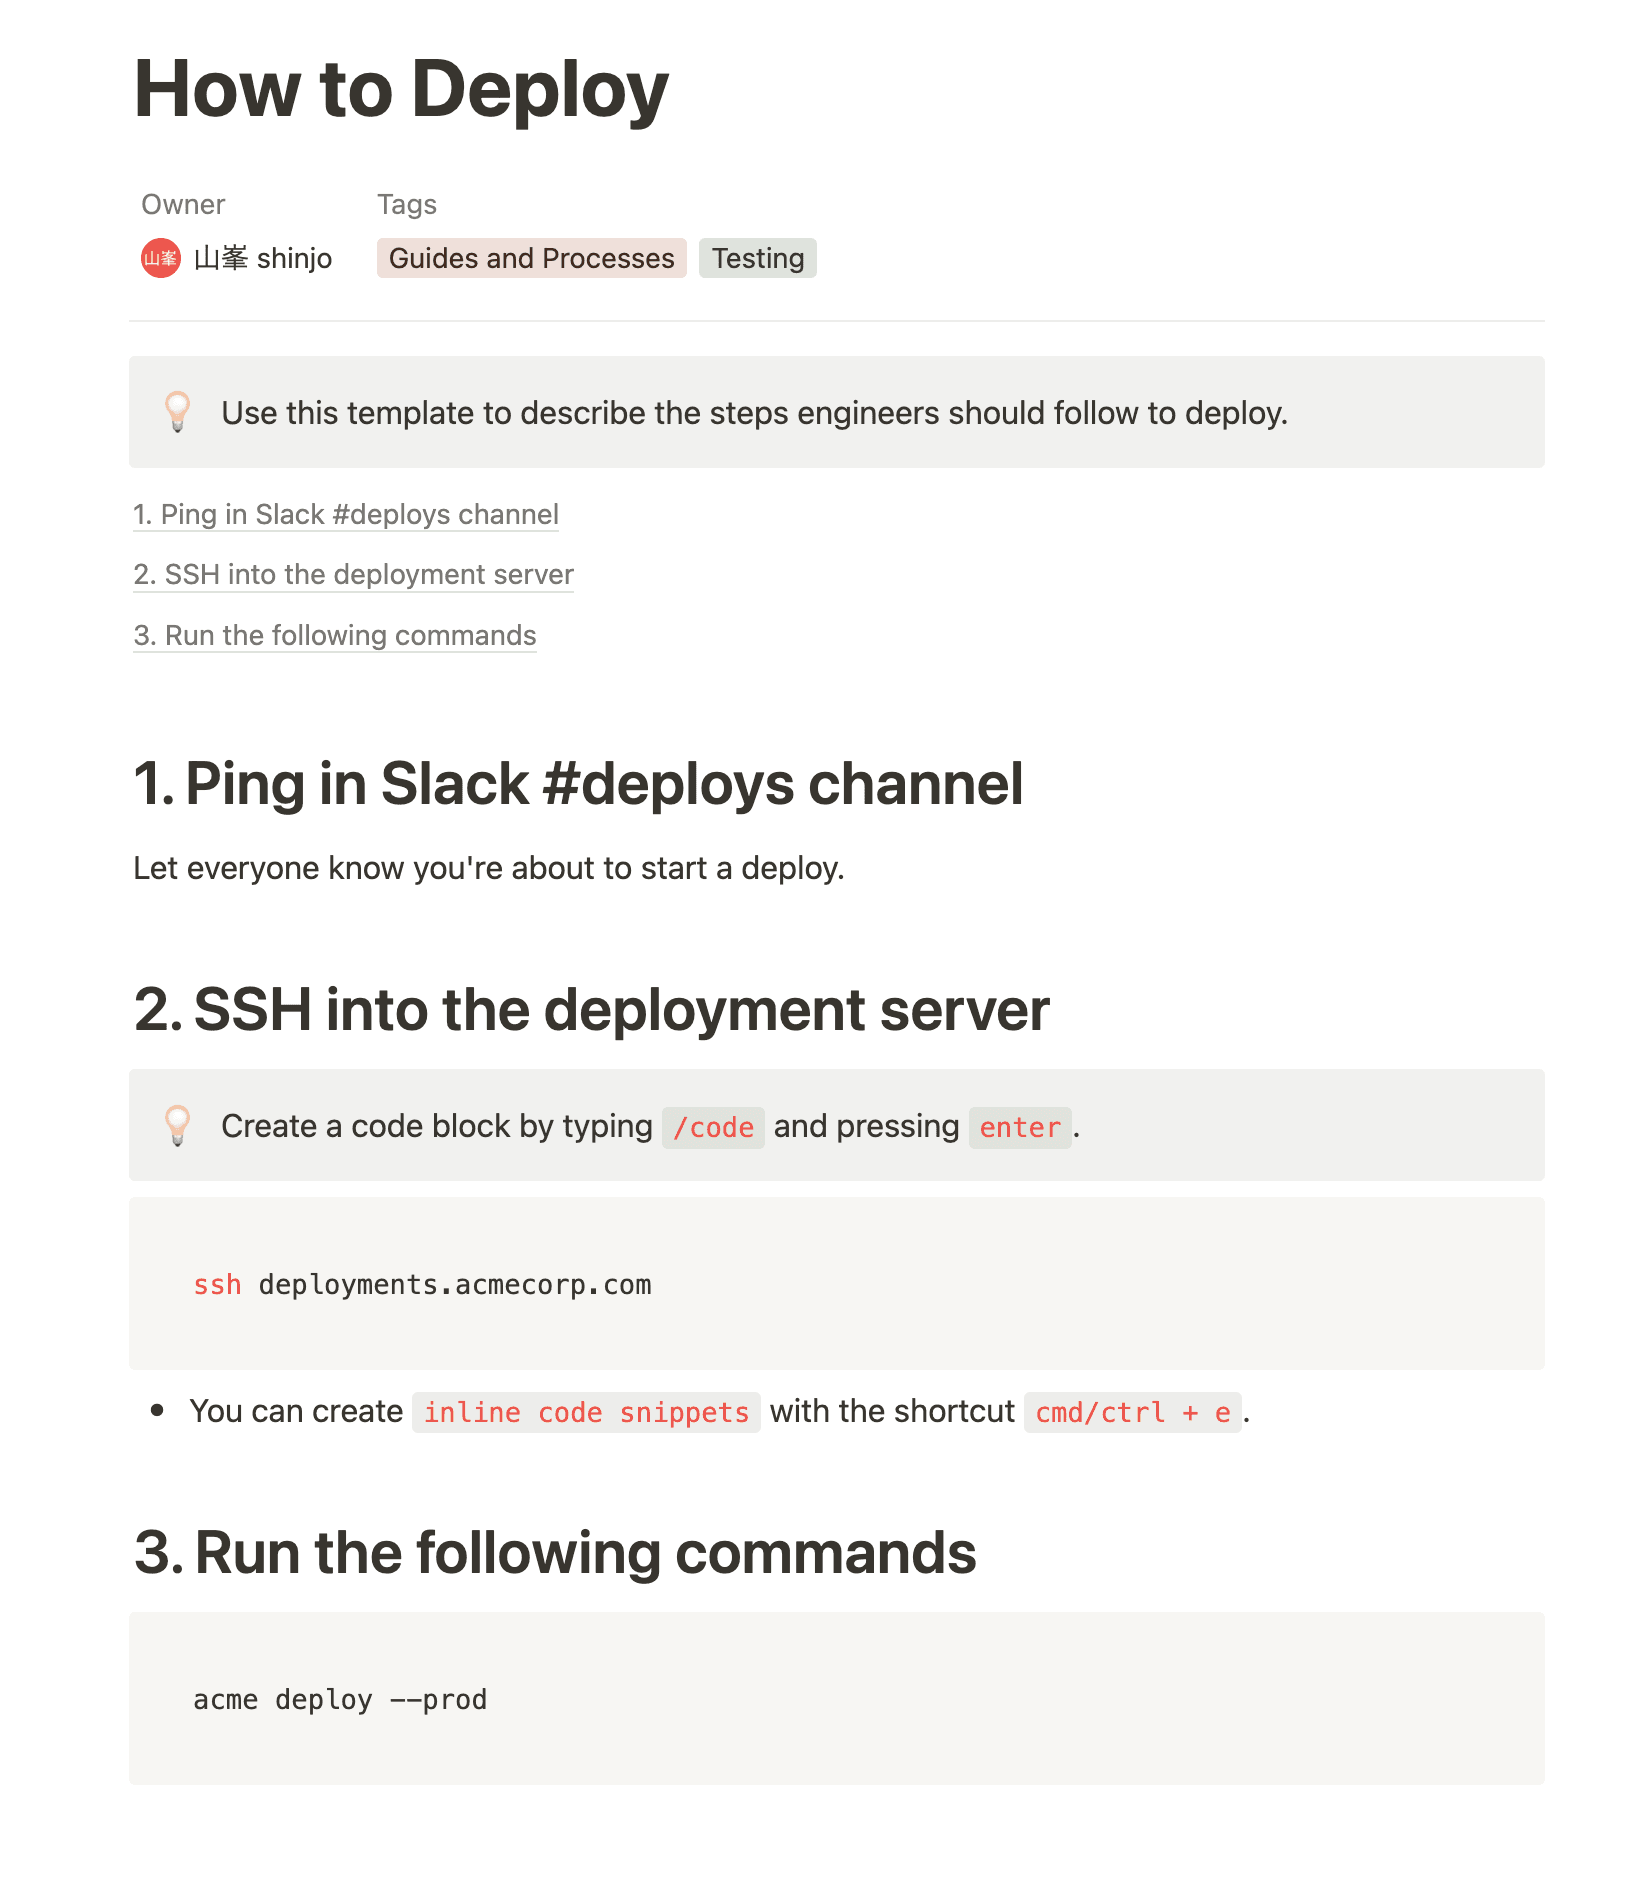1630x1878 pixels.
Task: Click the page title "How to Deploy"
Action: (x=400, y=90)
